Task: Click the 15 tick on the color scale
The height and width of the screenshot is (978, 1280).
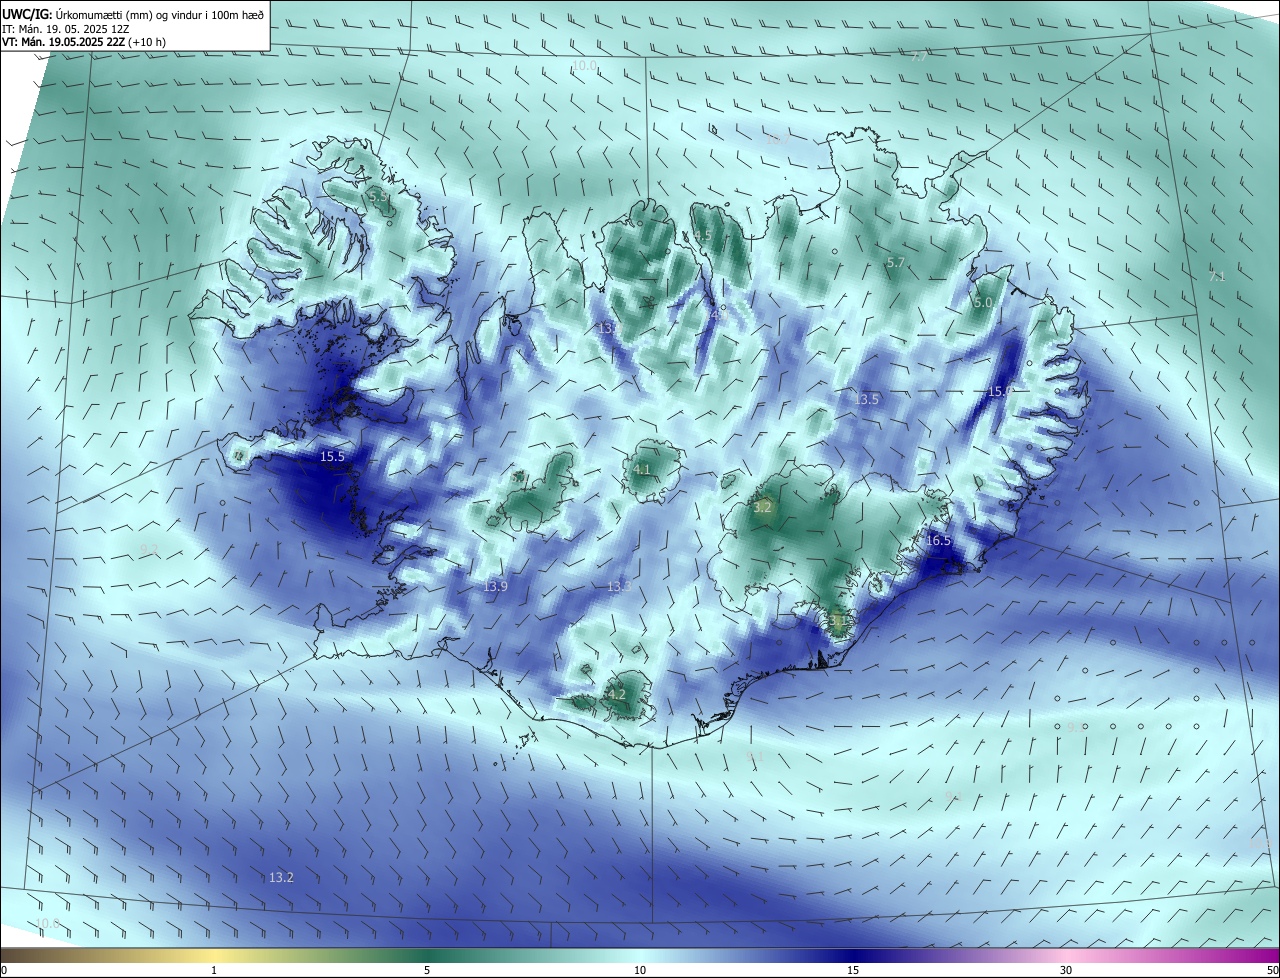Action: [853, 970]
